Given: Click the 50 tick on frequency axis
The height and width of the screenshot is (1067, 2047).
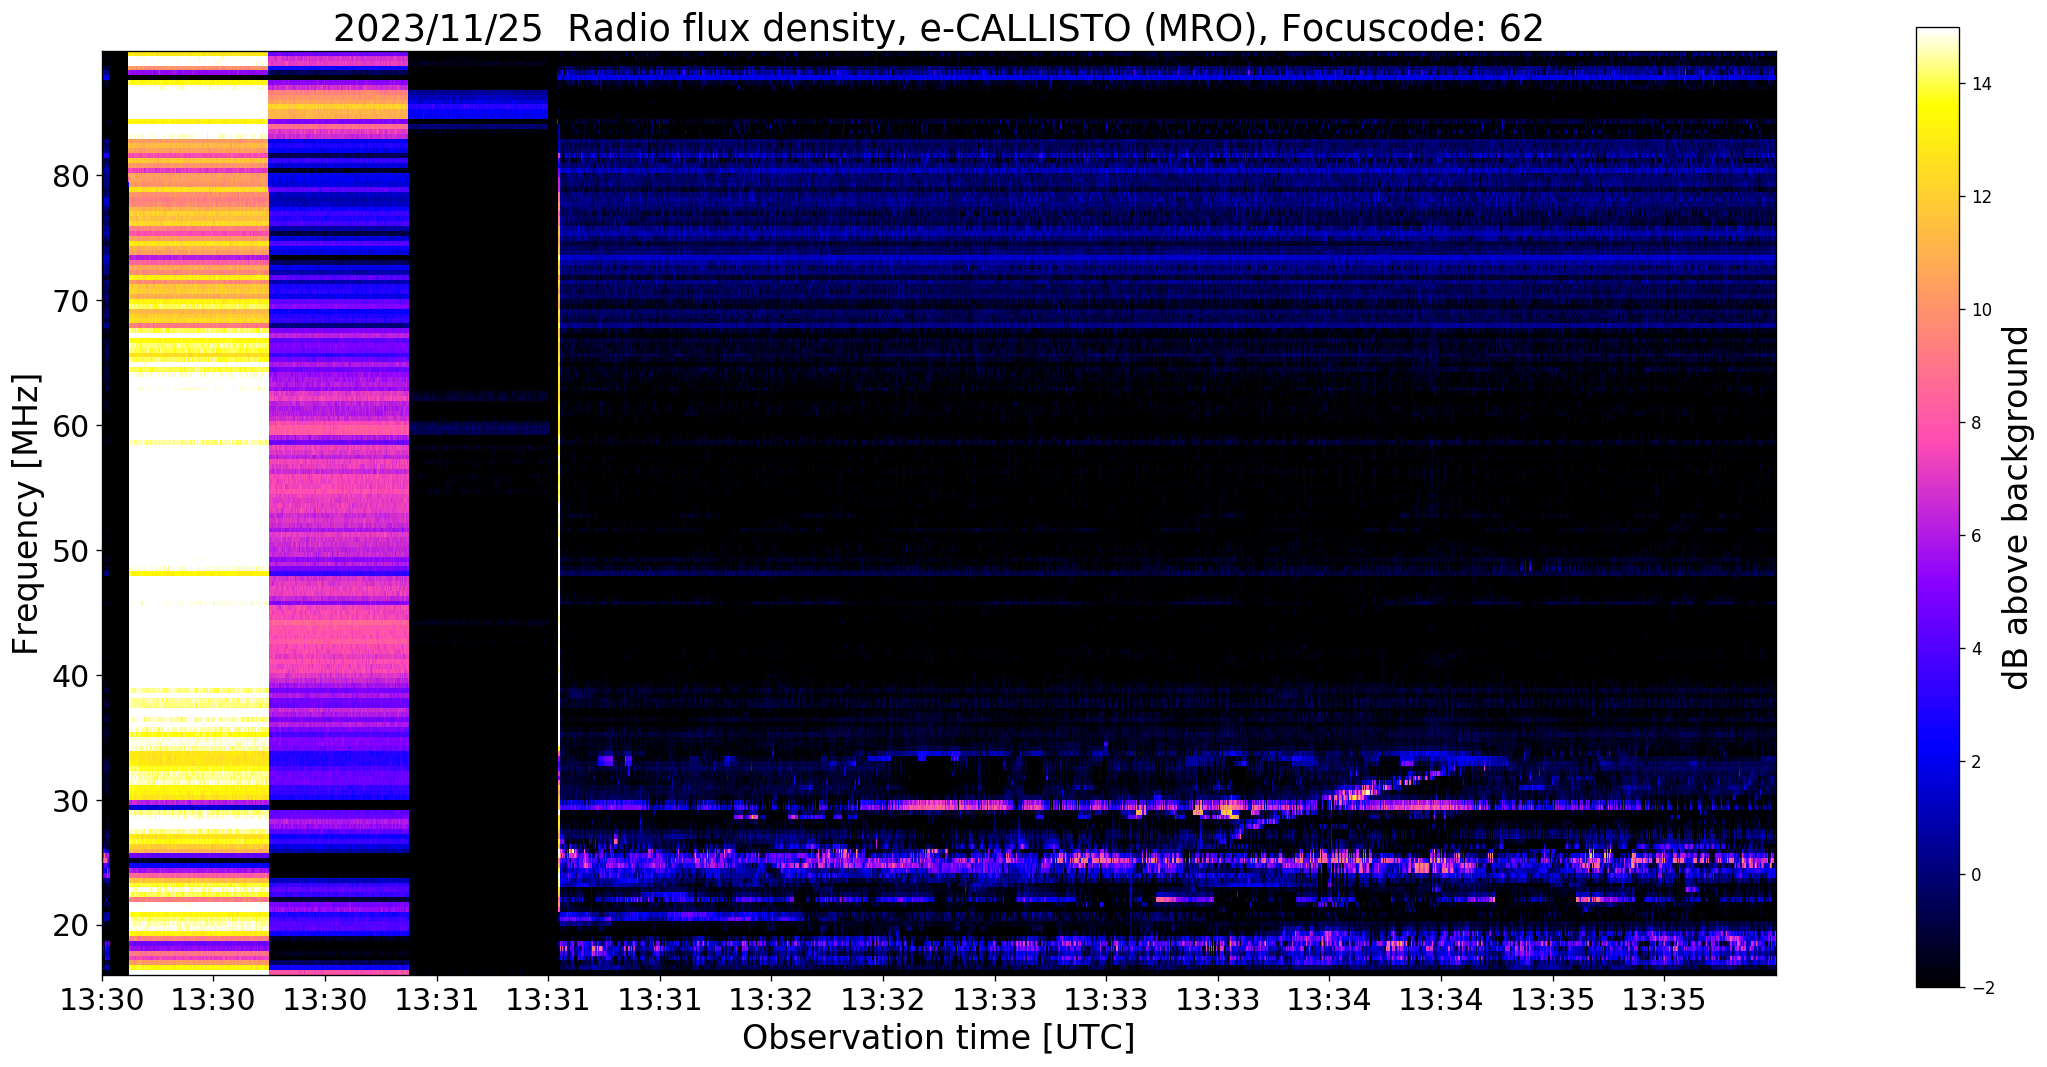Looking at the screenshot, I should [70, 551].
